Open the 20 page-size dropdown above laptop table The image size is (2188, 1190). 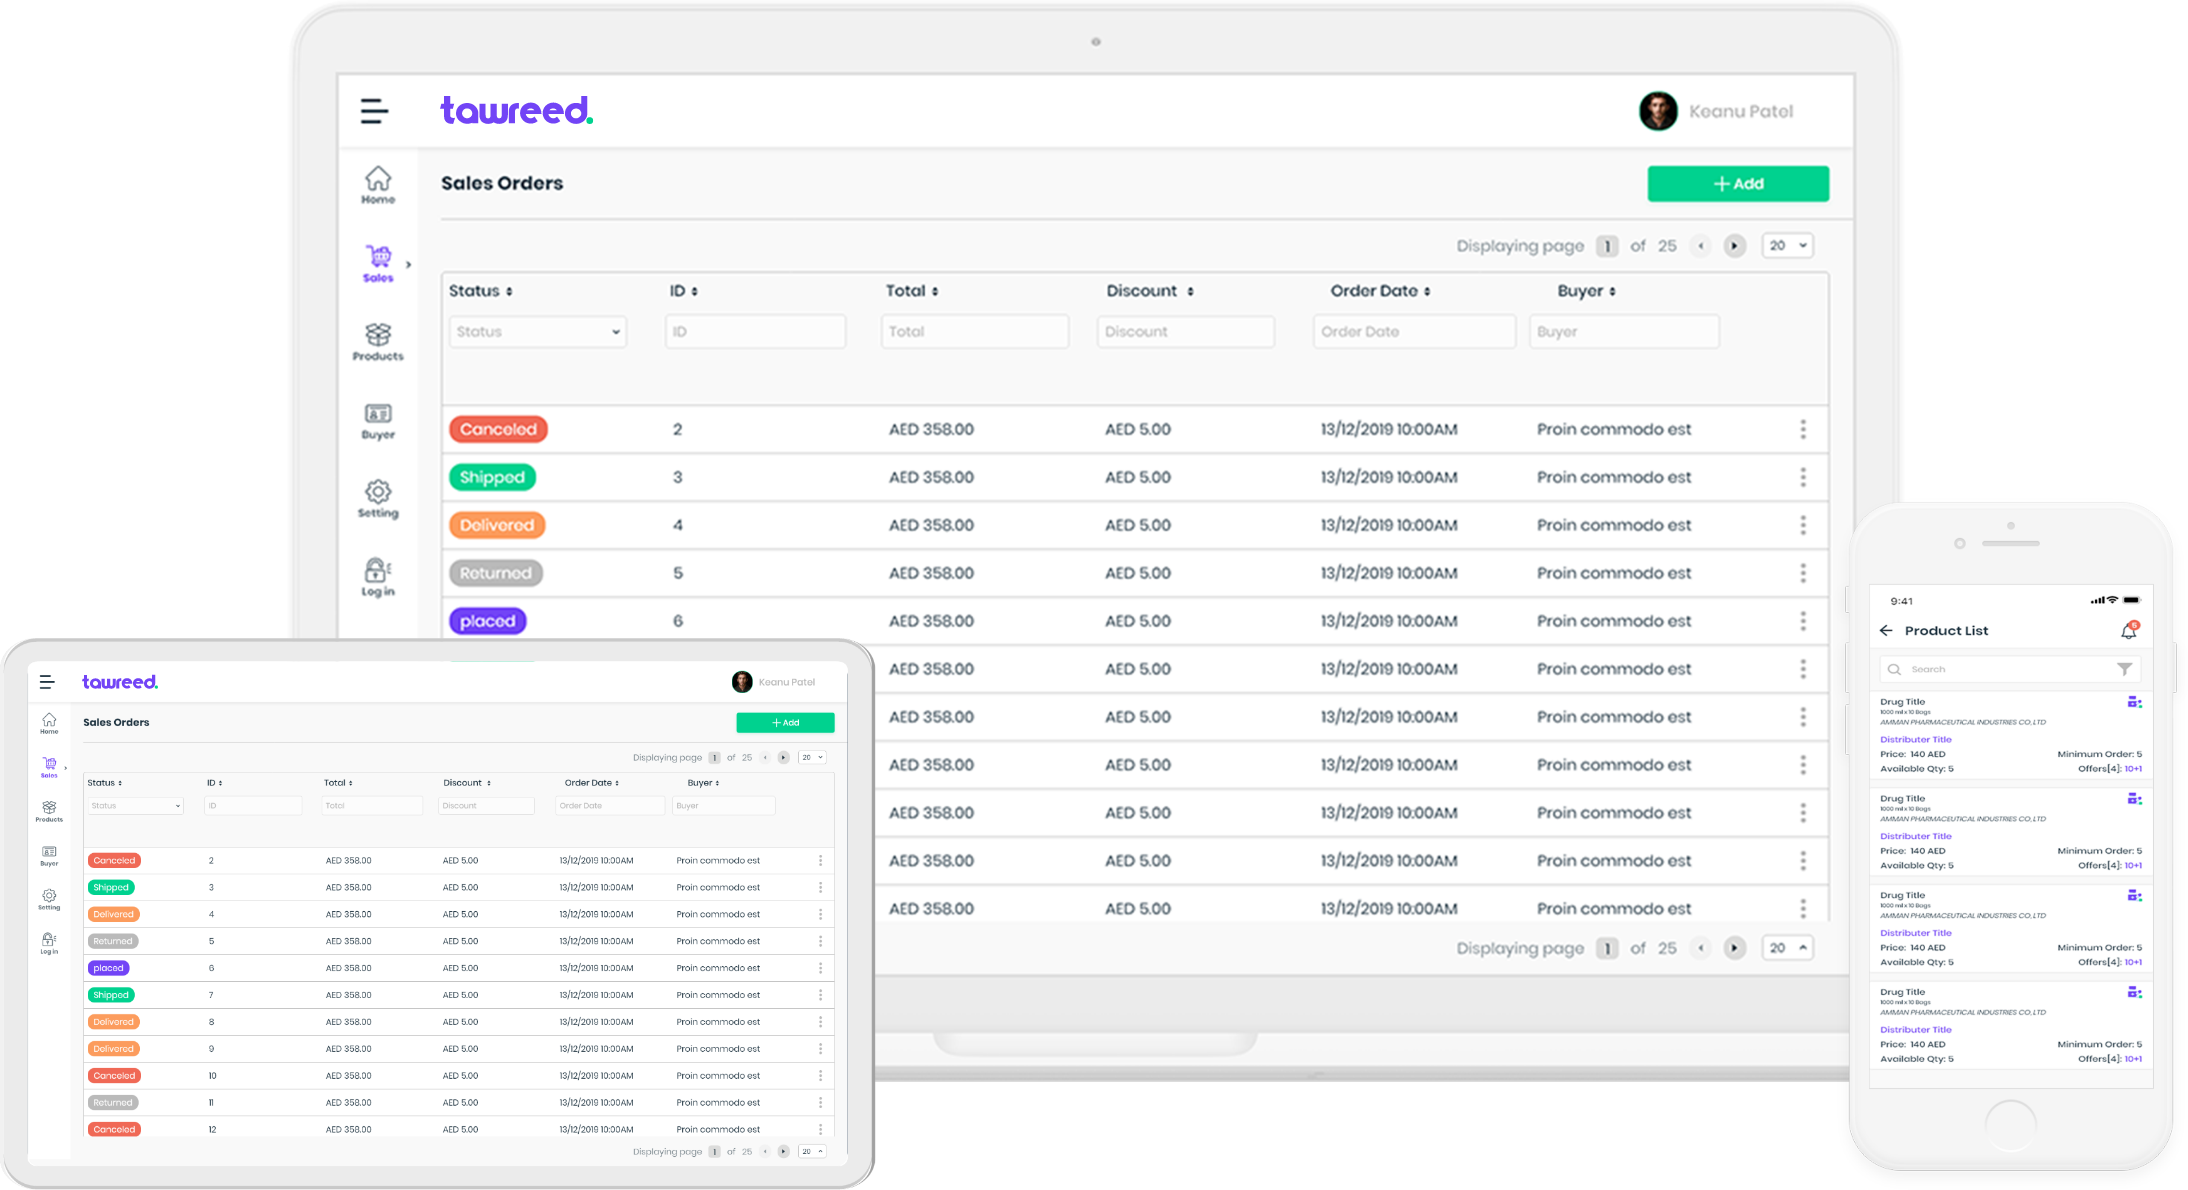tap(1788, 246)
